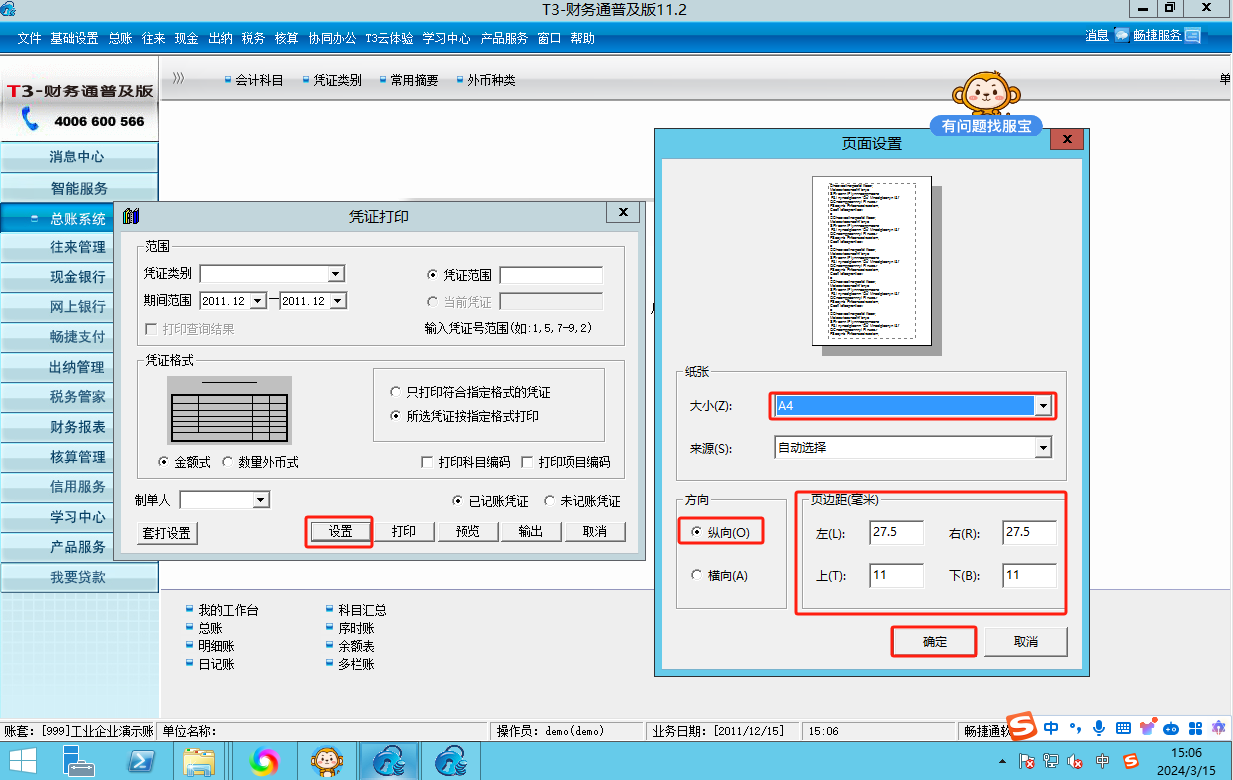The image size is (1233, 780).
Task: Launch PowerShell from the taskbar
Action: [x=139, y=762]
